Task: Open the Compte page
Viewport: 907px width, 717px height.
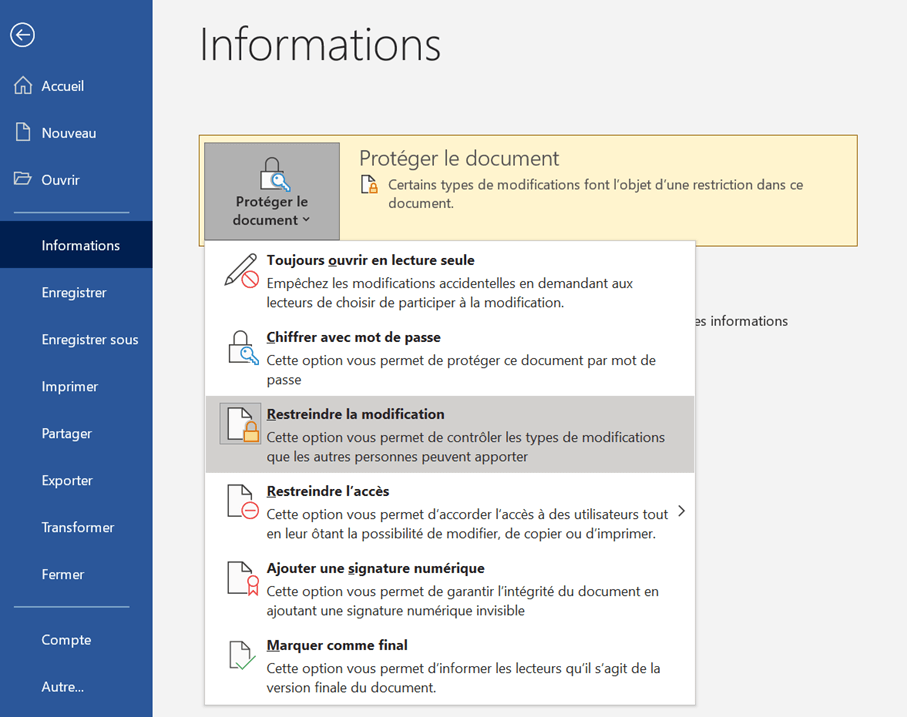Action: [x=76, y=640]
